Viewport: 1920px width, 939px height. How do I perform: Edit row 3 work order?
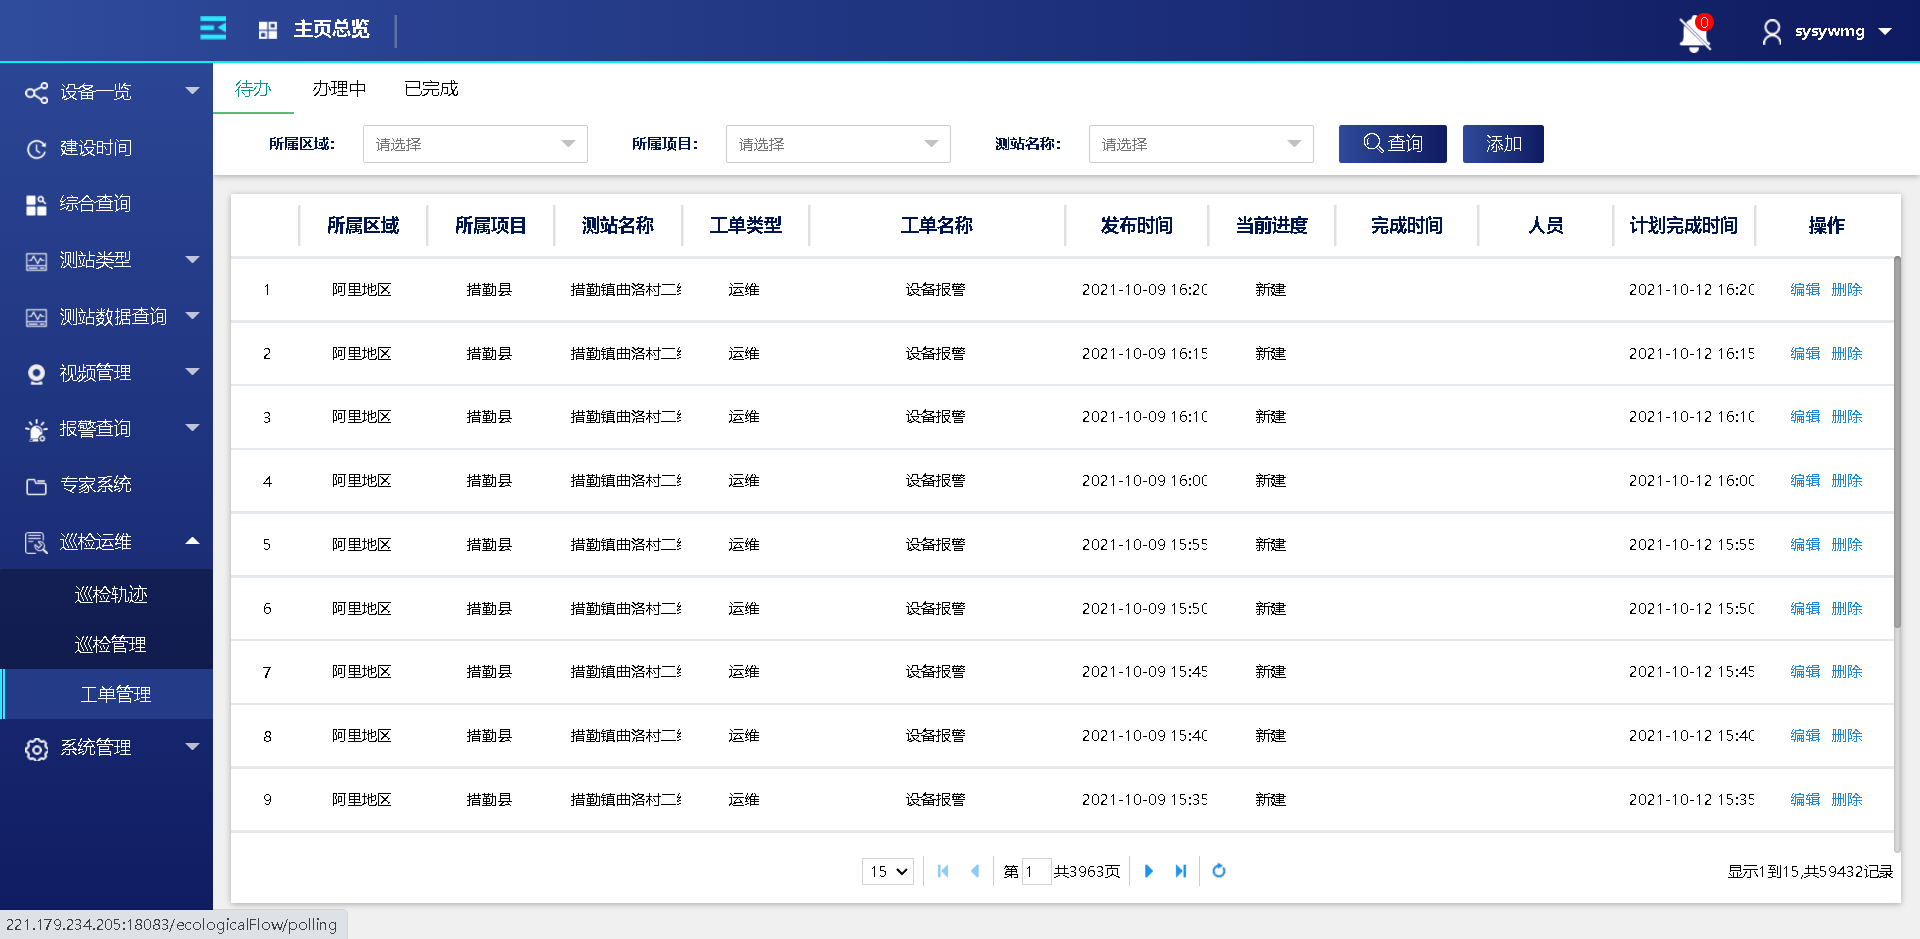click(1805, 417)
